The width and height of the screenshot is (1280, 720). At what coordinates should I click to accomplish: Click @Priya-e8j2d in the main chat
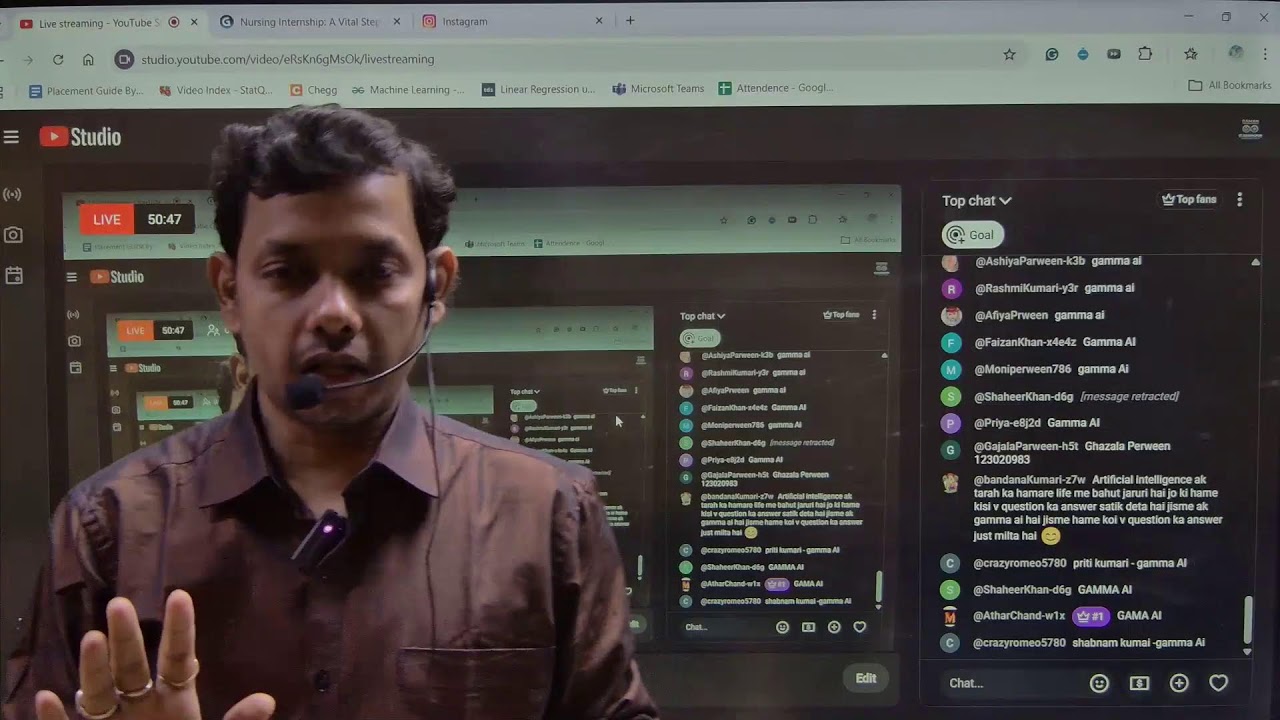pos(1007,423)
